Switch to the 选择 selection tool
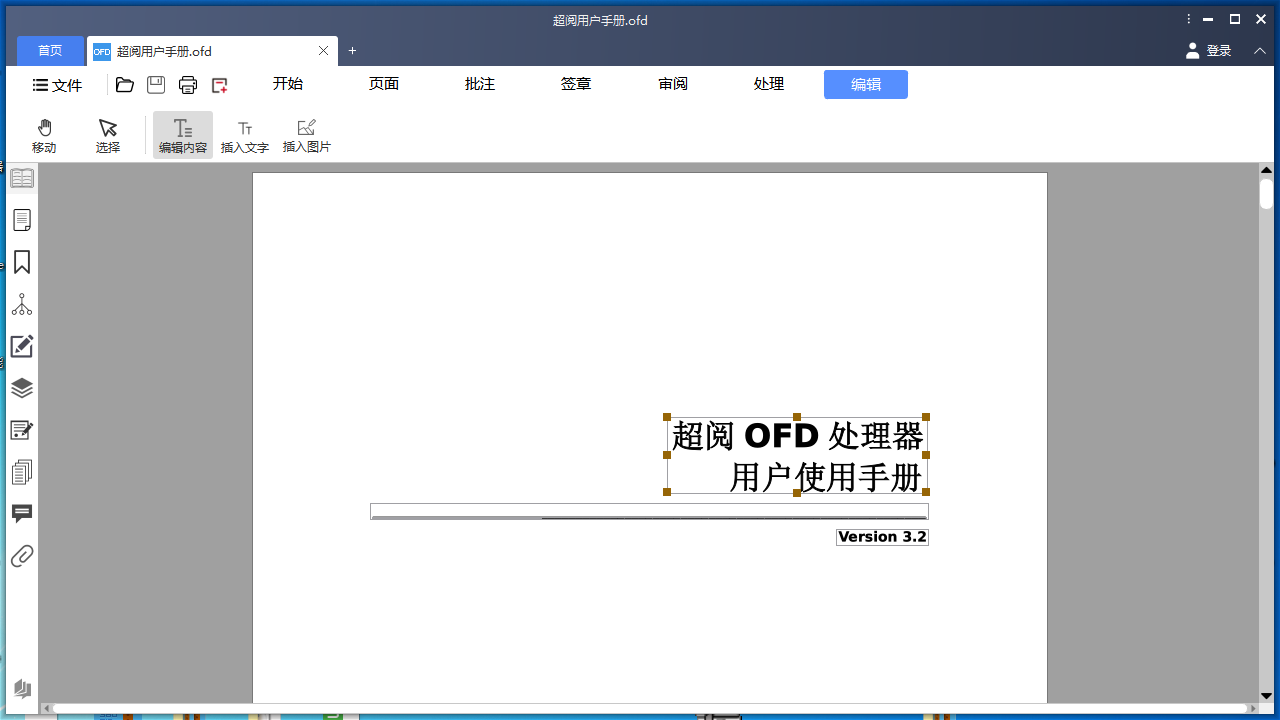The image size is (1280, 720). pyautogui.click(x=107, y=135)
